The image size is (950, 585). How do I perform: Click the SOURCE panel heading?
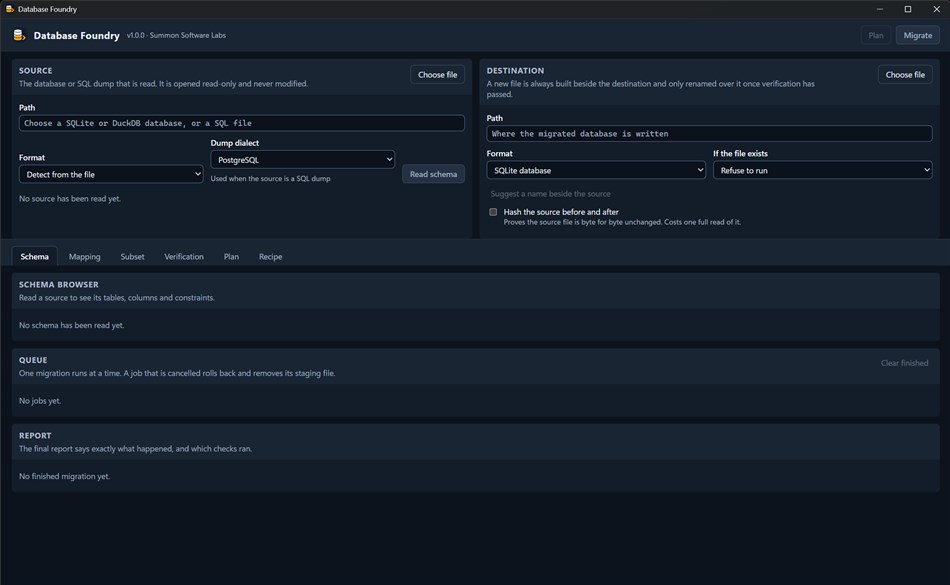36,71
